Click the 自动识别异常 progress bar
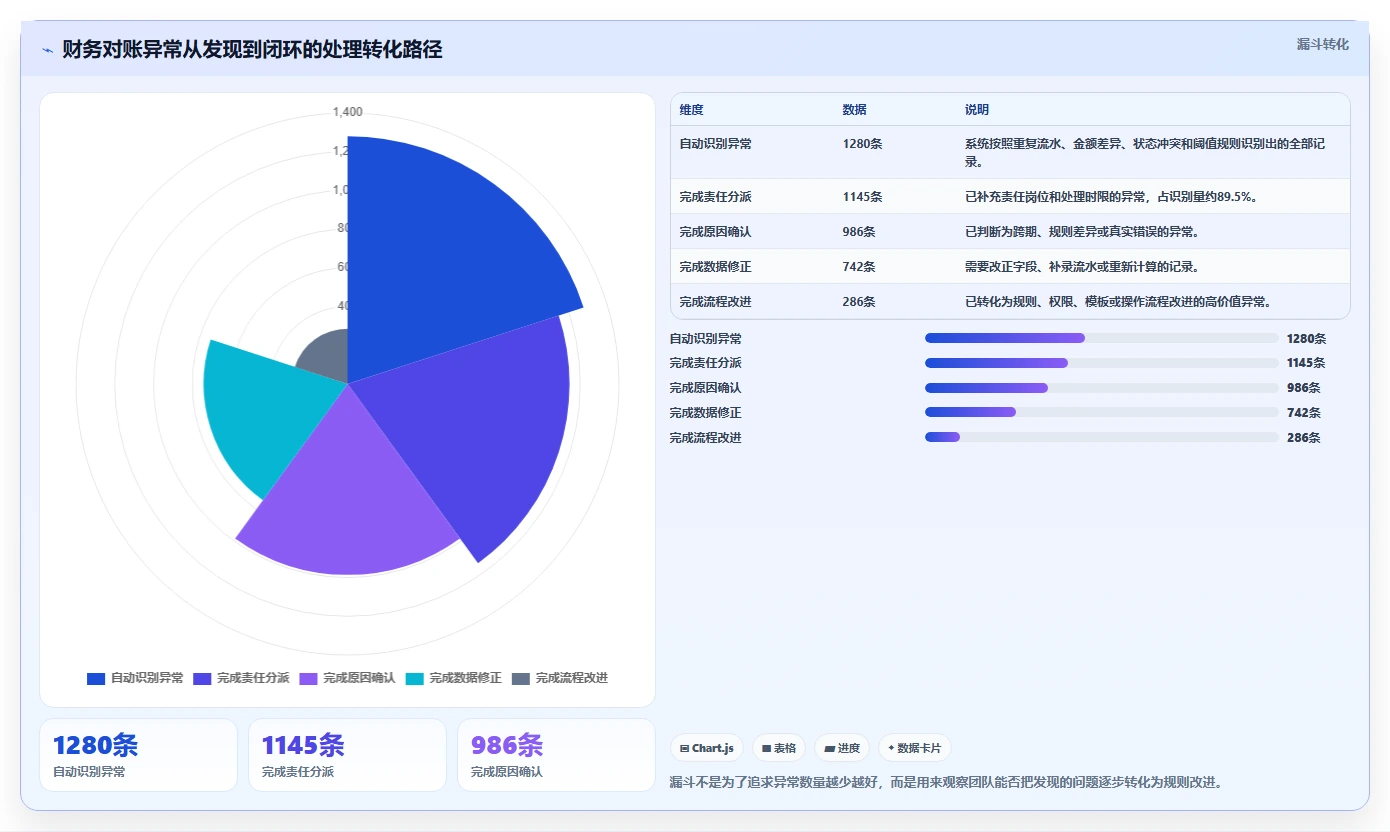 click(x=1102, y=338)
